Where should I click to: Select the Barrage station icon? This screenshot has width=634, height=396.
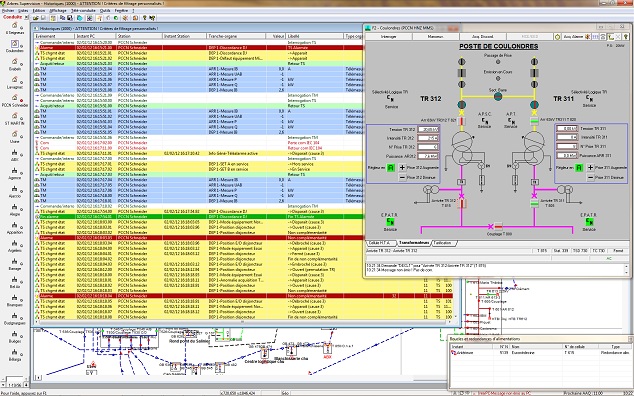15,262
